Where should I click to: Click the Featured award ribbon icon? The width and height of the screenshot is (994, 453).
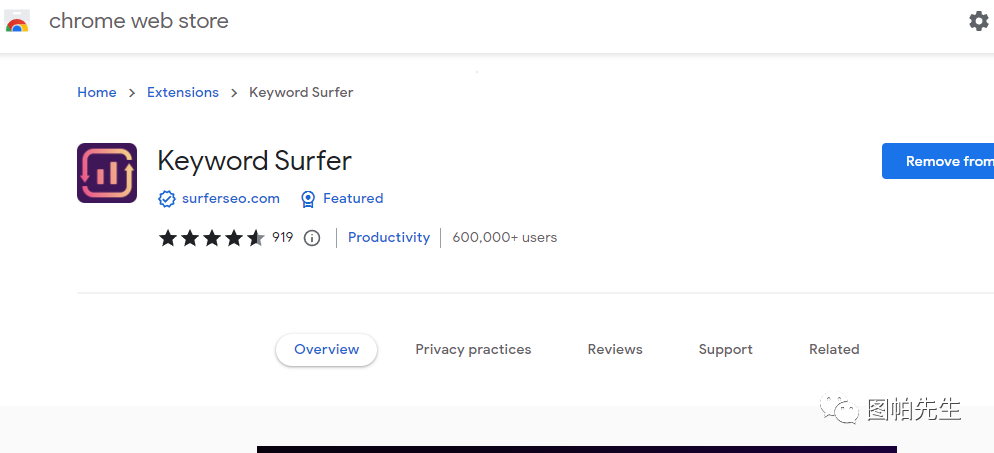(x=307, y=199)
